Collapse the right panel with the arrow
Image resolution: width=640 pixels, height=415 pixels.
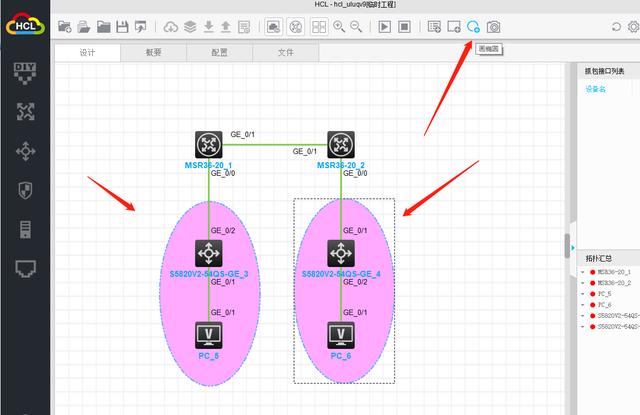(573, 248)
